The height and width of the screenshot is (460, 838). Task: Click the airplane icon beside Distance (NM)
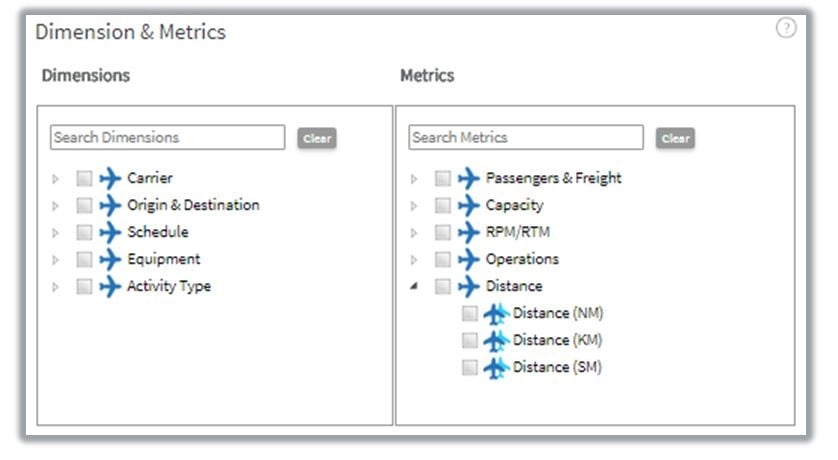(496, 314)
